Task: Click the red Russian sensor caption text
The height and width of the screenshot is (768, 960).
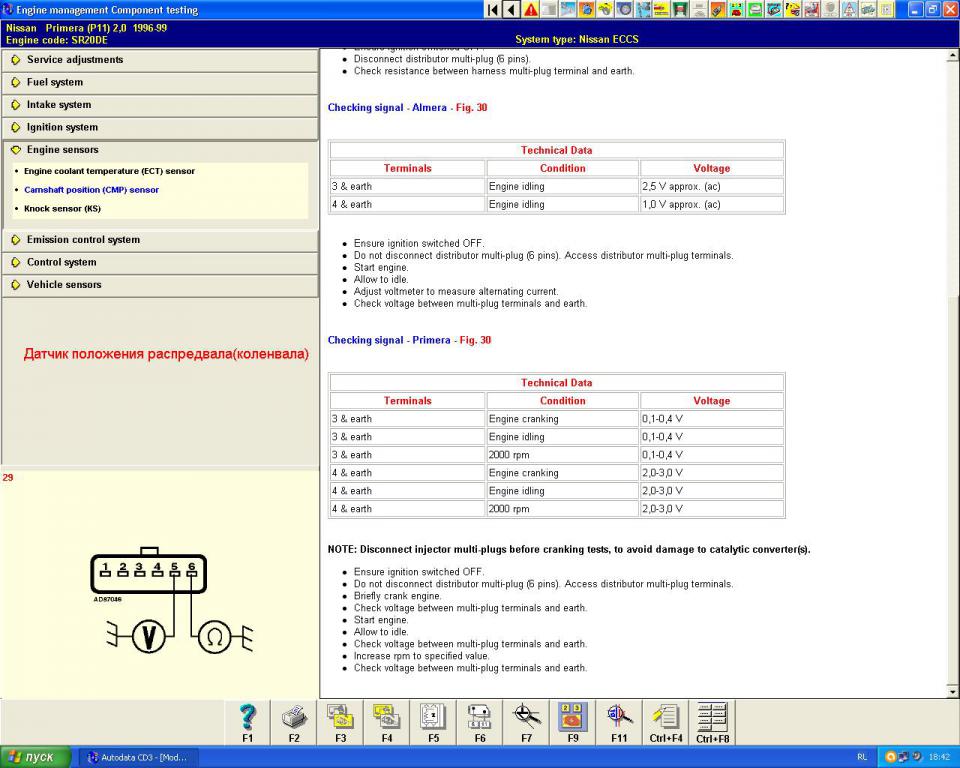Action: click(x=166, y=354)
